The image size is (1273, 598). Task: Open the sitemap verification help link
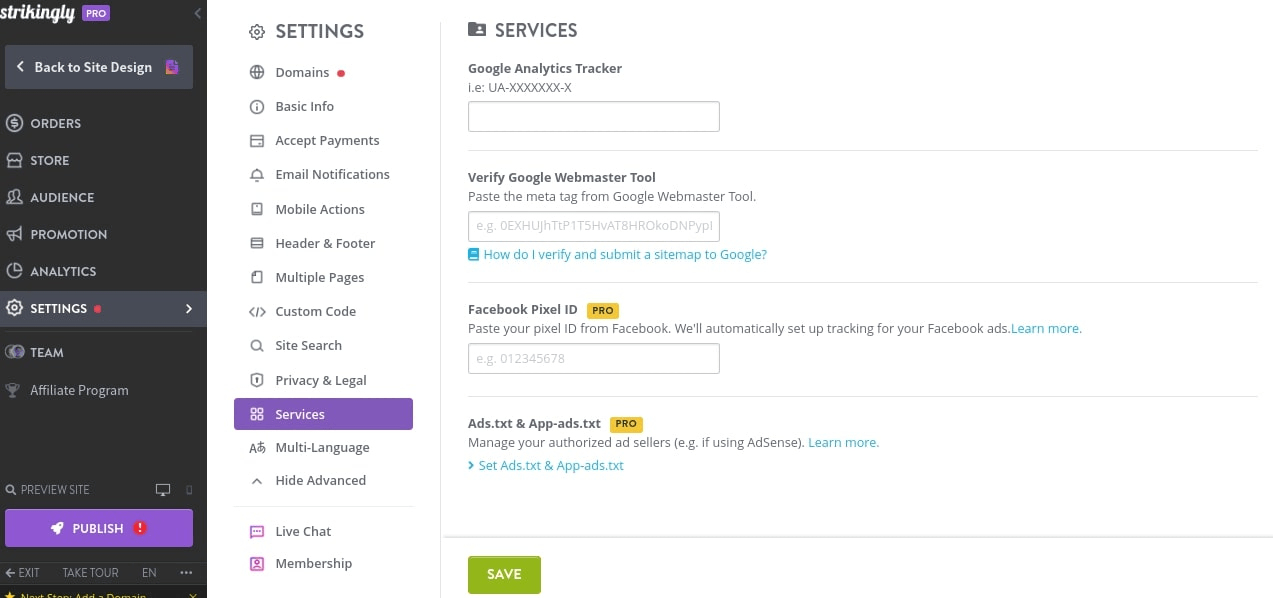(624, 254)
